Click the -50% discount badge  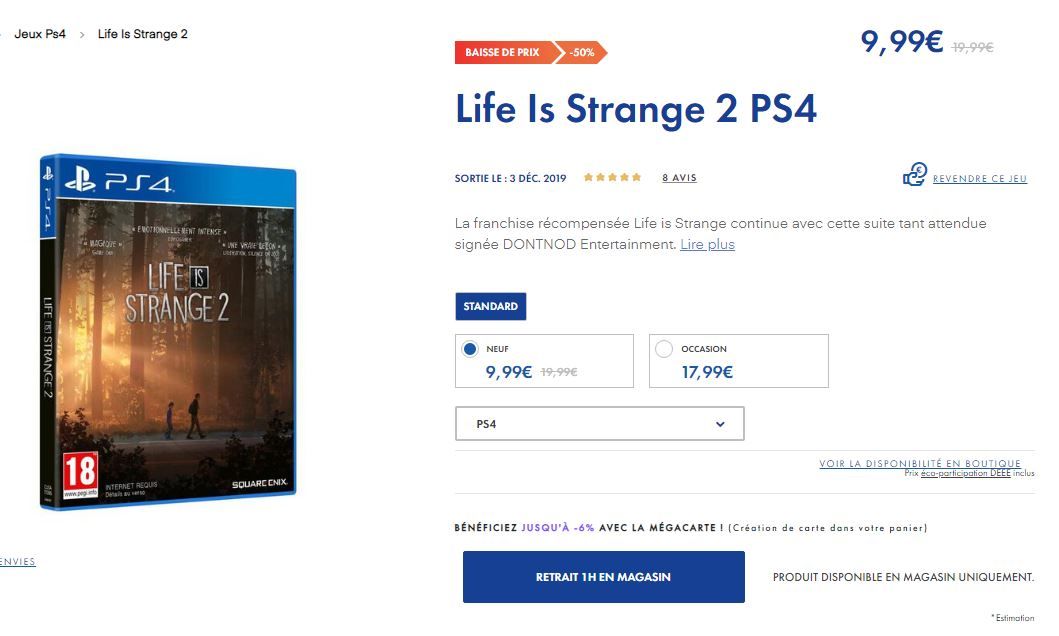(581, 53)
